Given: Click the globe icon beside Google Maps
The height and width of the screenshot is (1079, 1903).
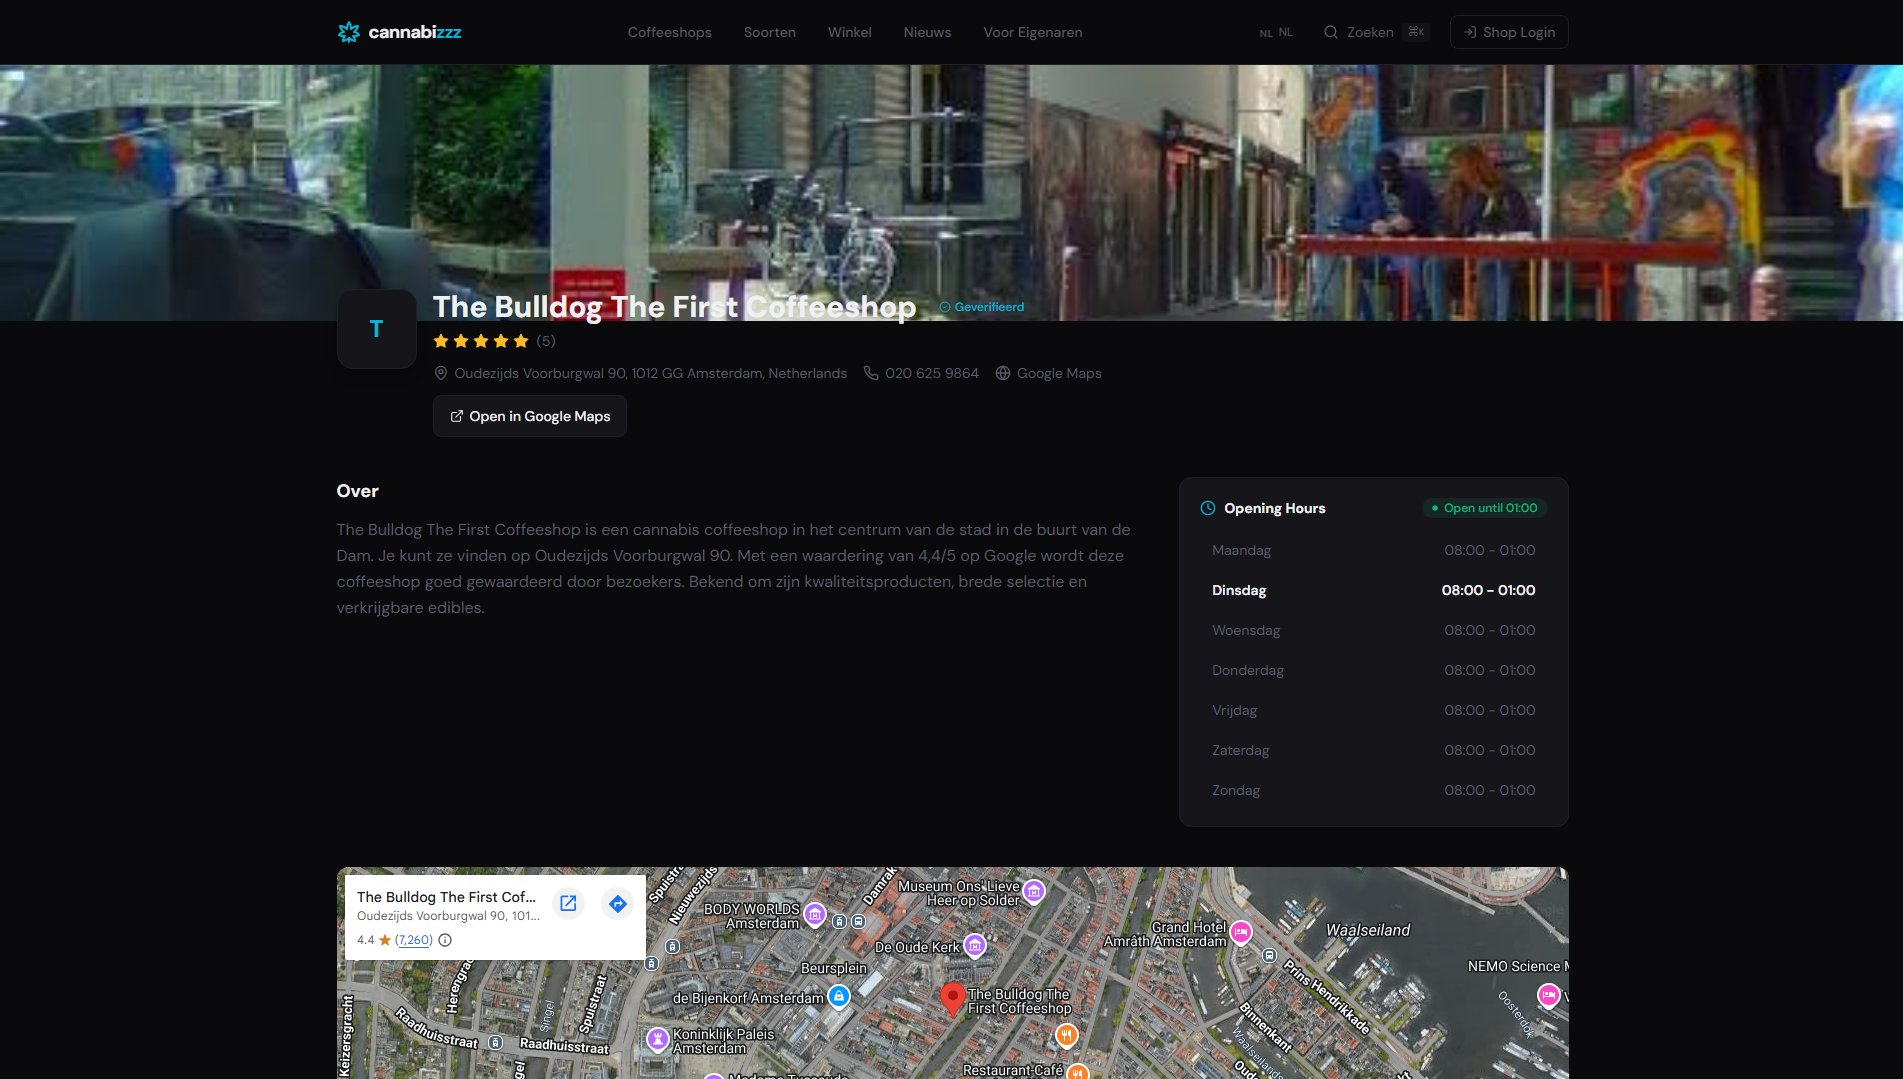Looking at the screenshot, I should (x=1003, y=373).
